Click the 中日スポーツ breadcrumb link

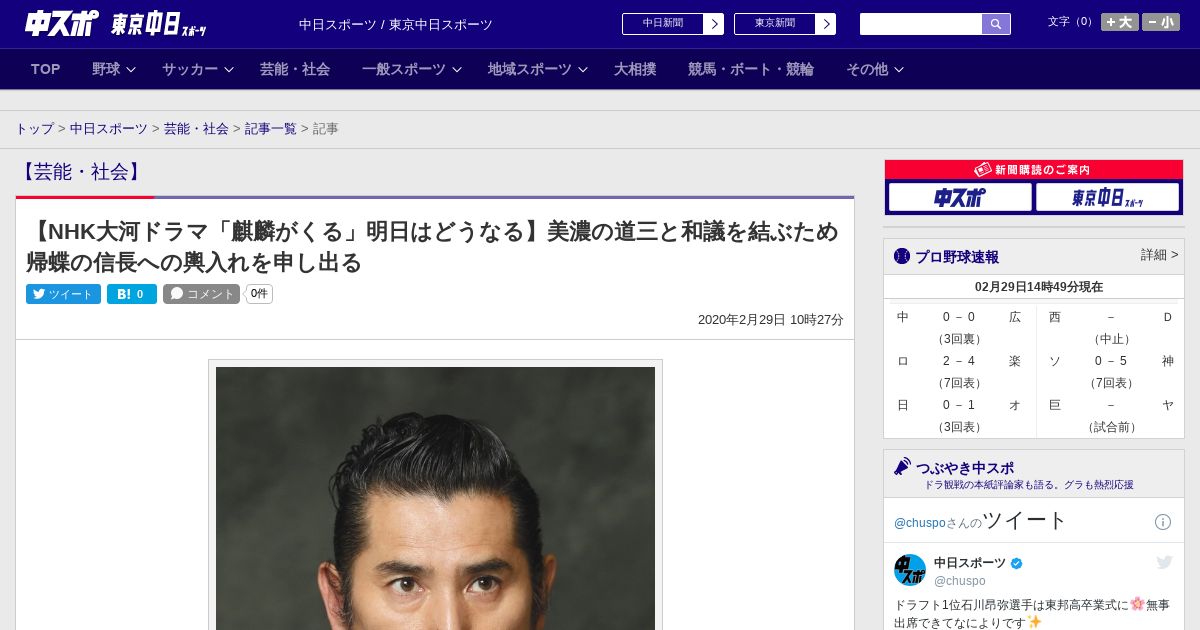tap(109, 129)
